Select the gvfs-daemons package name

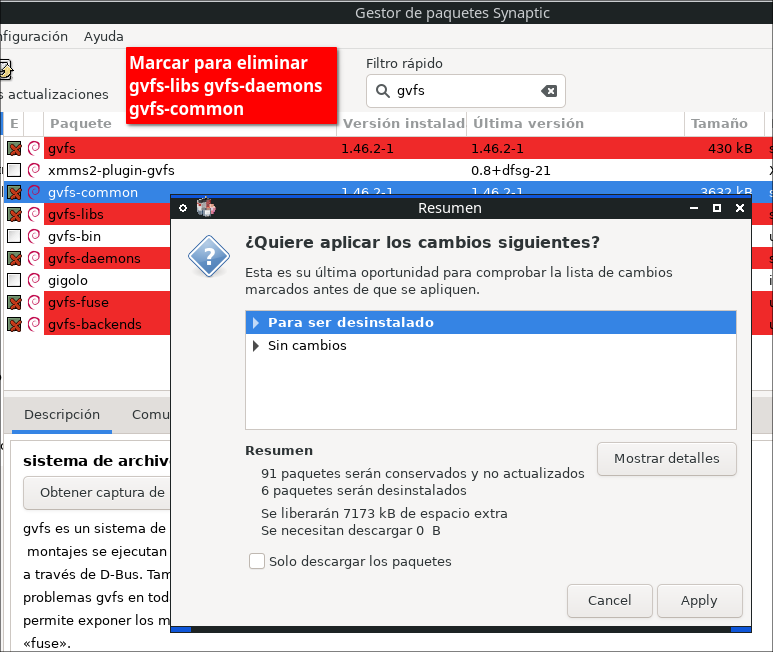point(94,258)
